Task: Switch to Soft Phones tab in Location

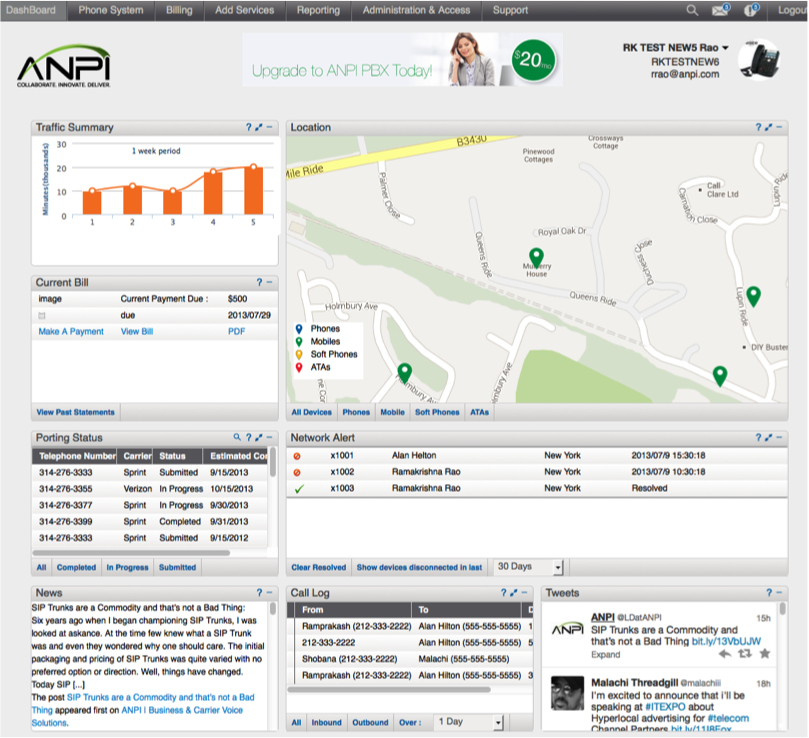Action: pyautogui.click(x=437, y=412)
